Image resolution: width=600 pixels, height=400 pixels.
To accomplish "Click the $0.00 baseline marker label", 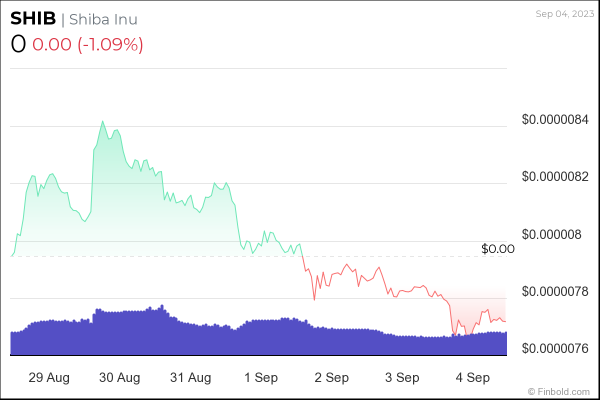I will [x=497, y=248].
